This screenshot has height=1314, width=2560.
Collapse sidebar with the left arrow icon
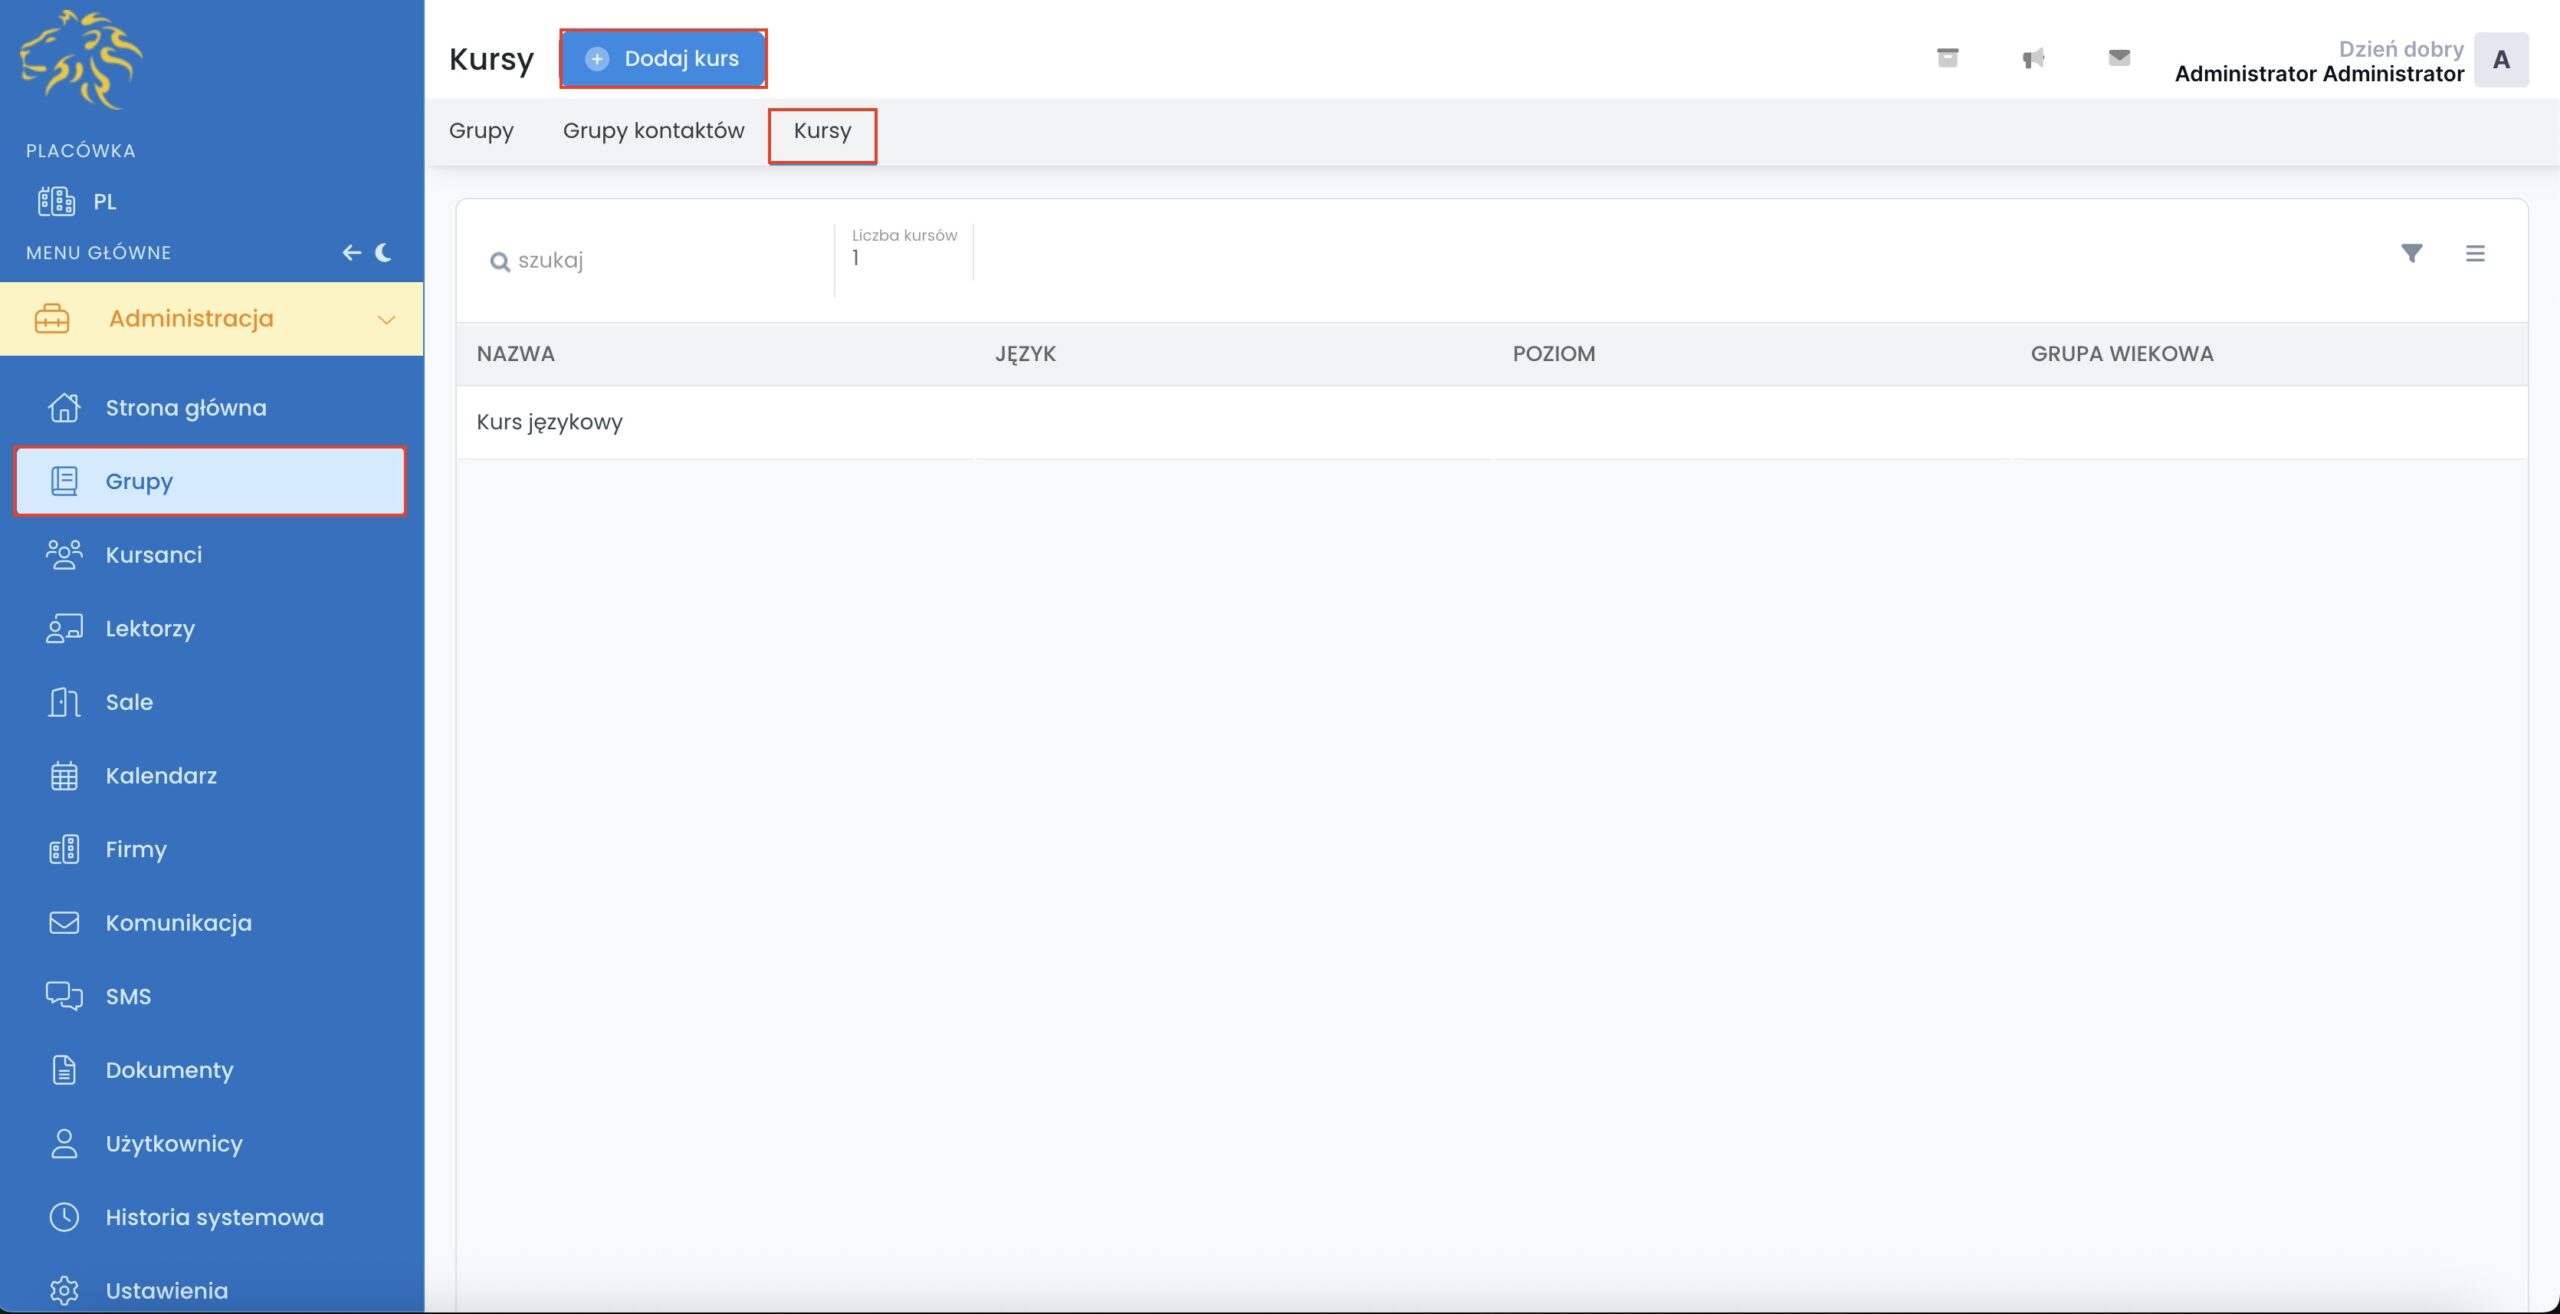tap(351, 252)
